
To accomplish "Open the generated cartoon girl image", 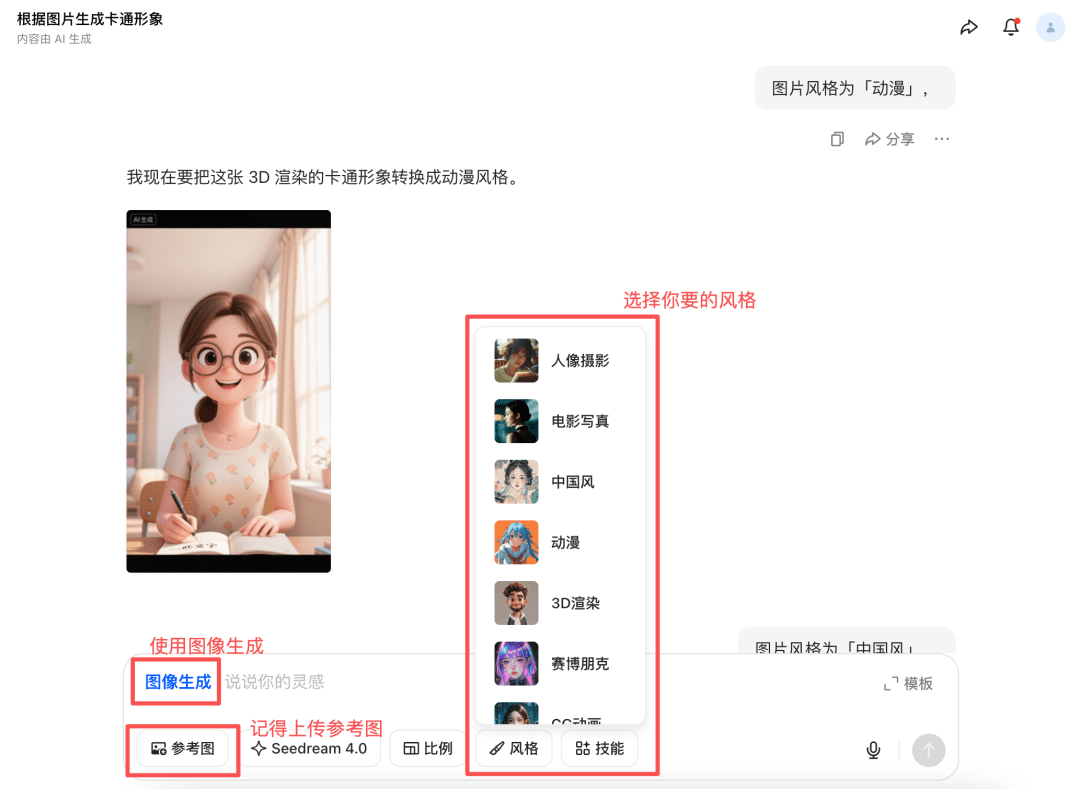I will 228,391.
